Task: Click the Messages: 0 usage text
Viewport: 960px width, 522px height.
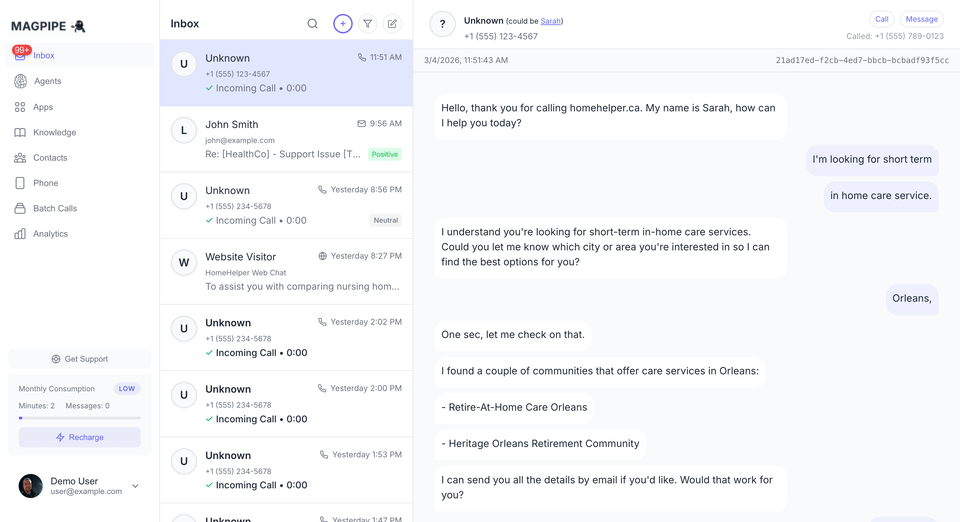Action: [88, 406]
